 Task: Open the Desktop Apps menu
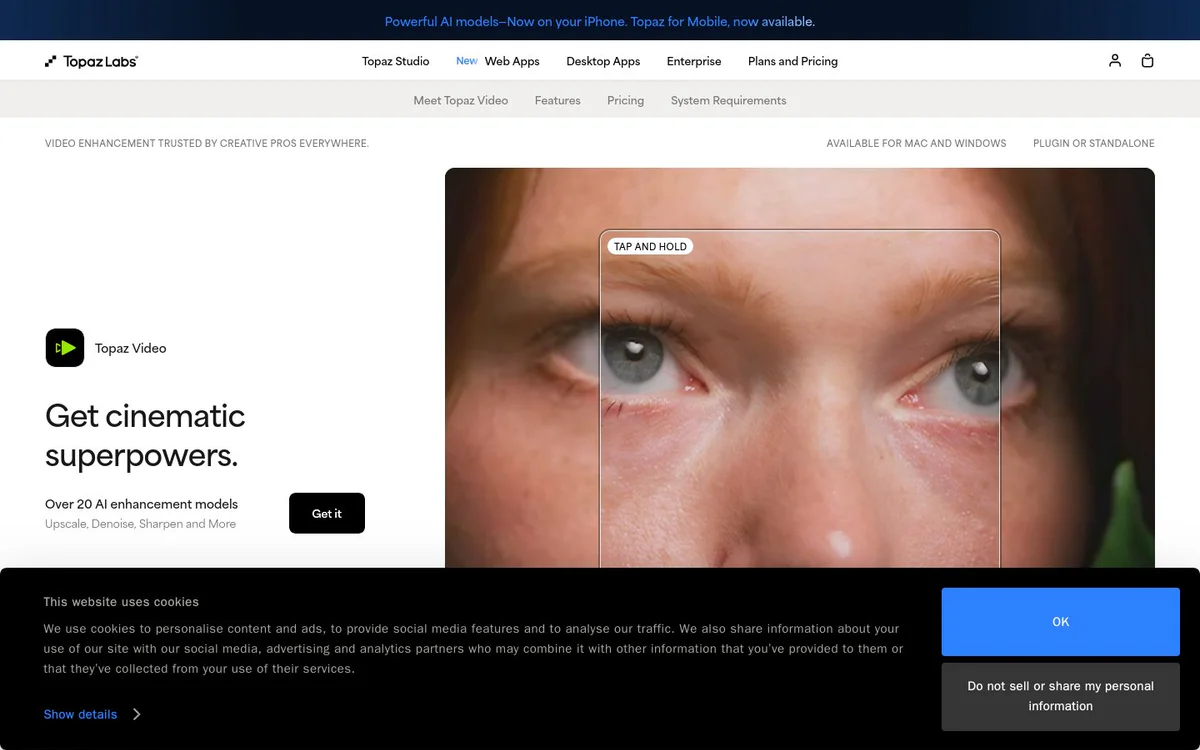coord(603,61)
